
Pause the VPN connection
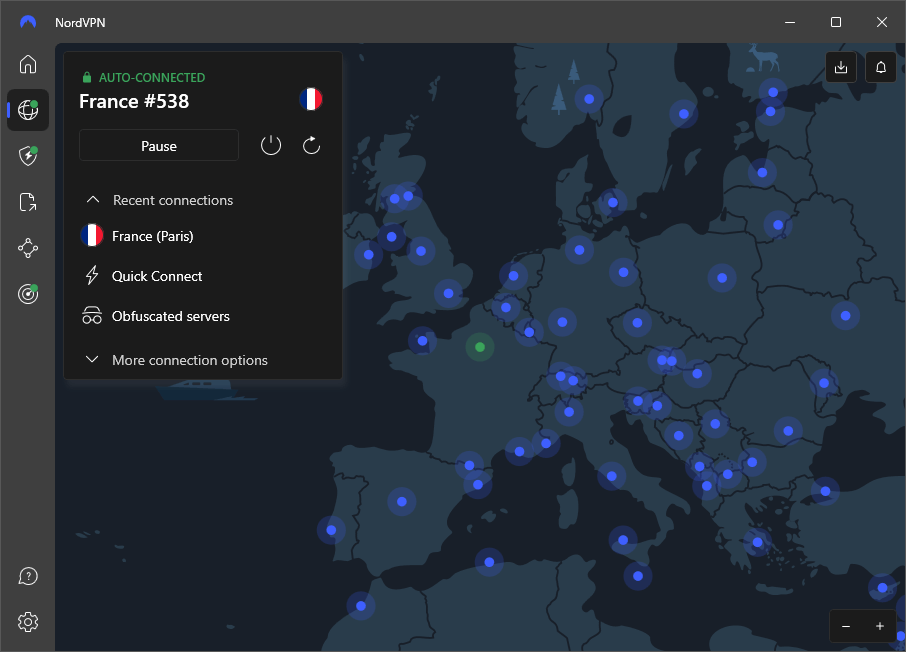click(159, 146)
